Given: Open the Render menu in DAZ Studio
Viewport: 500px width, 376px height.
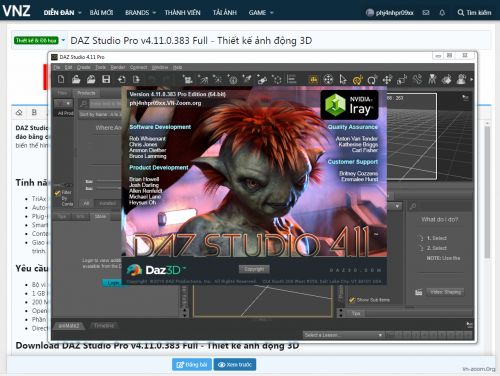Looking at the screenshot, I should [x=118, y=67].
